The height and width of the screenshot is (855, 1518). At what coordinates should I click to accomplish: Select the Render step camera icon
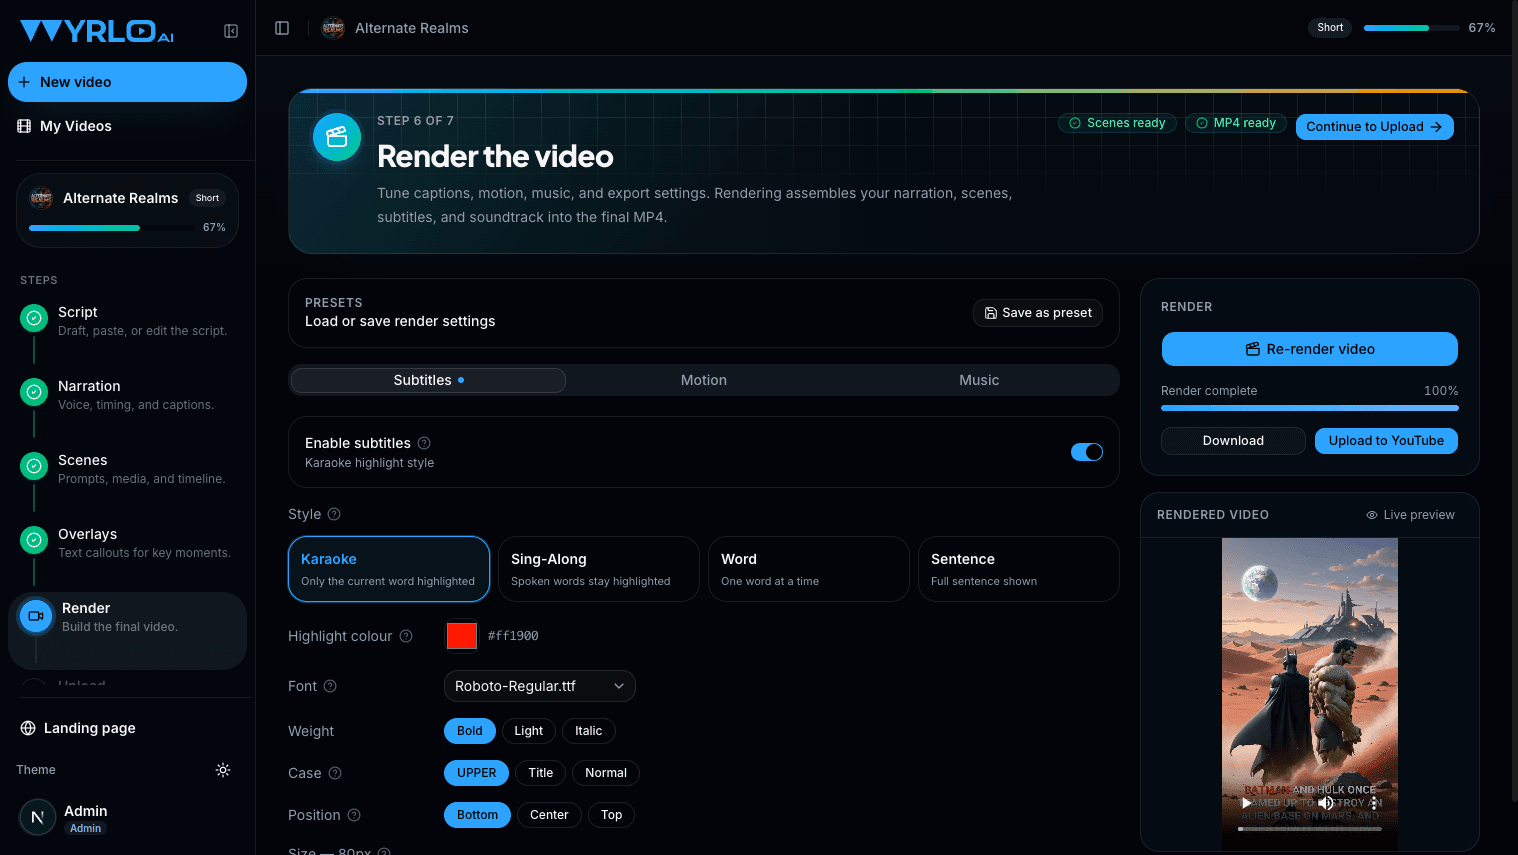(x=36, y=616)
